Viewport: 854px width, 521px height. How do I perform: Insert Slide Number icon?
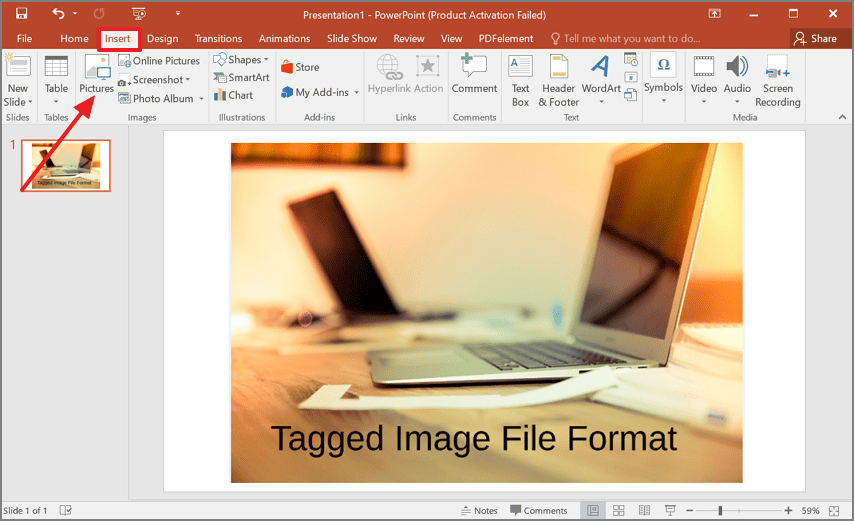click(x=631, y=77)
